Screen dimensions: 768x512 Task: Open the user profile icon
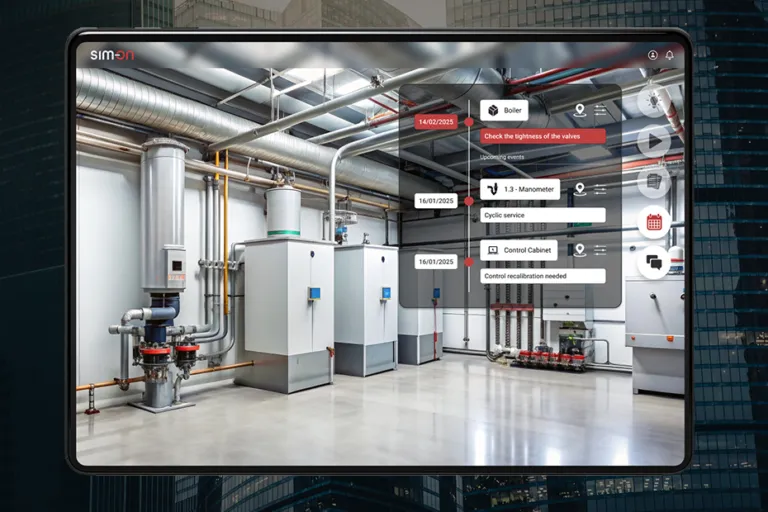(652, 55)
